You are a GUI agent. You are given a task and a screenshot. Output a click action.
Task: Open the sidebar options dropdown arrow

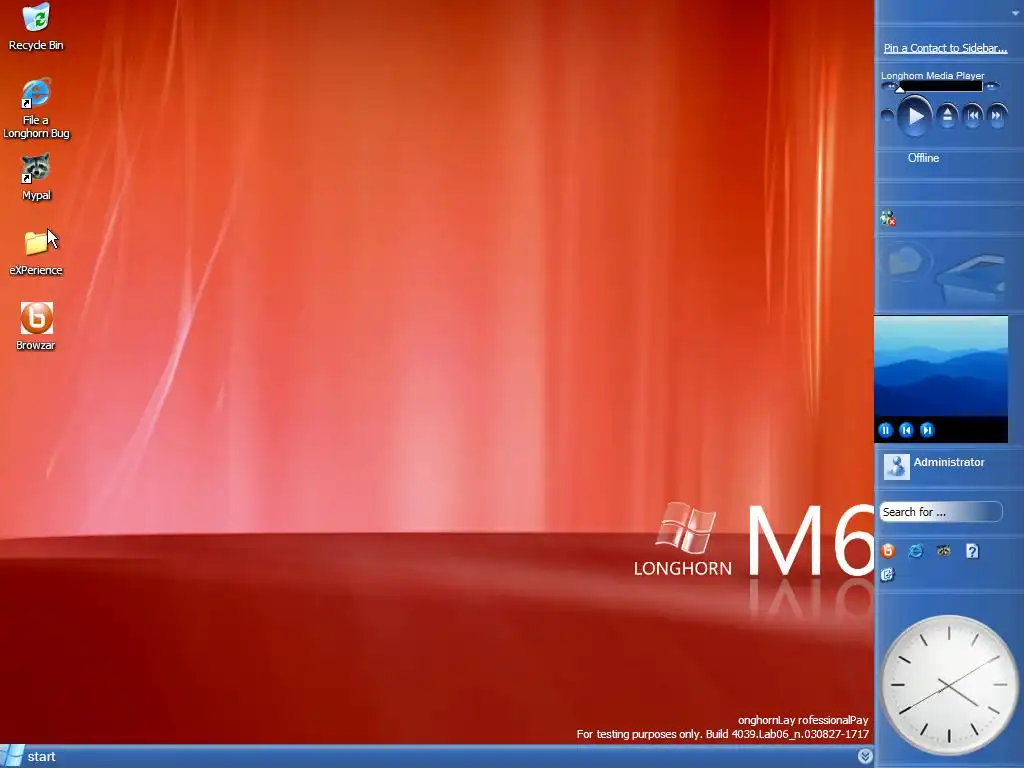[1016, 13]
